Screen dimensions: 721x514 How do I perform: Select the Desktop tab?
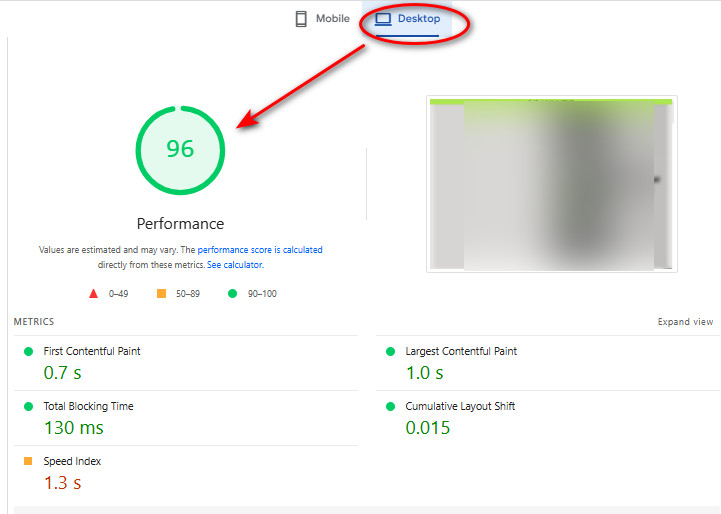click(x=407, y=19)
